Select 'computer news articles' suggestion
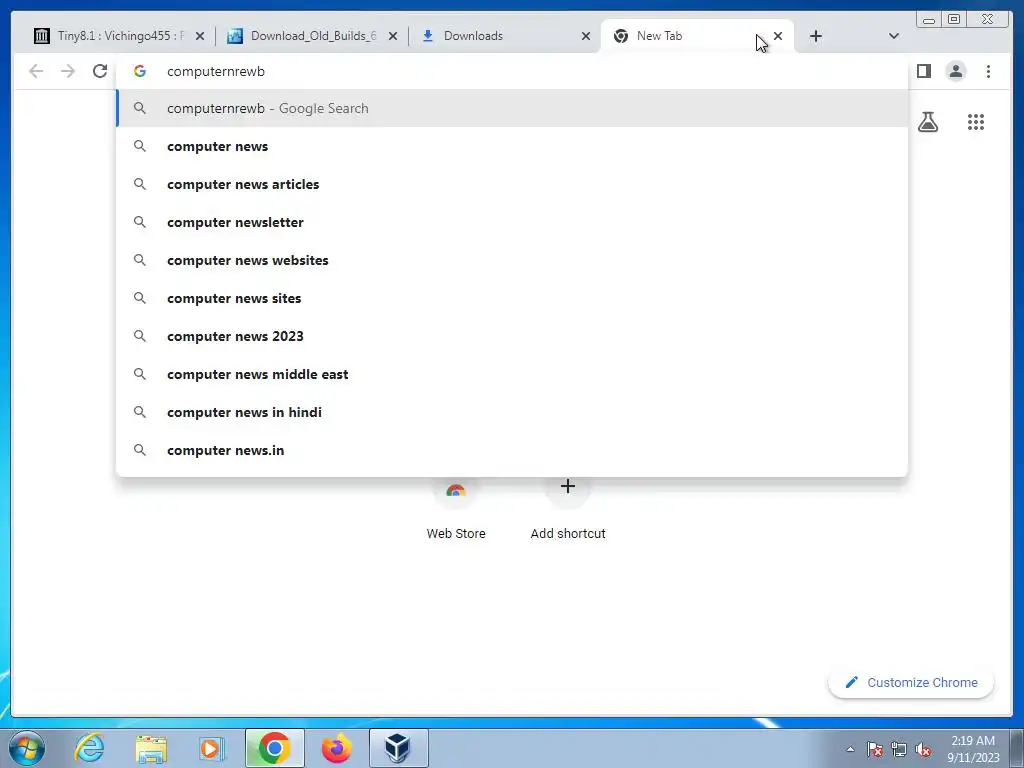The image size is (1024, 768). point(512,184)
